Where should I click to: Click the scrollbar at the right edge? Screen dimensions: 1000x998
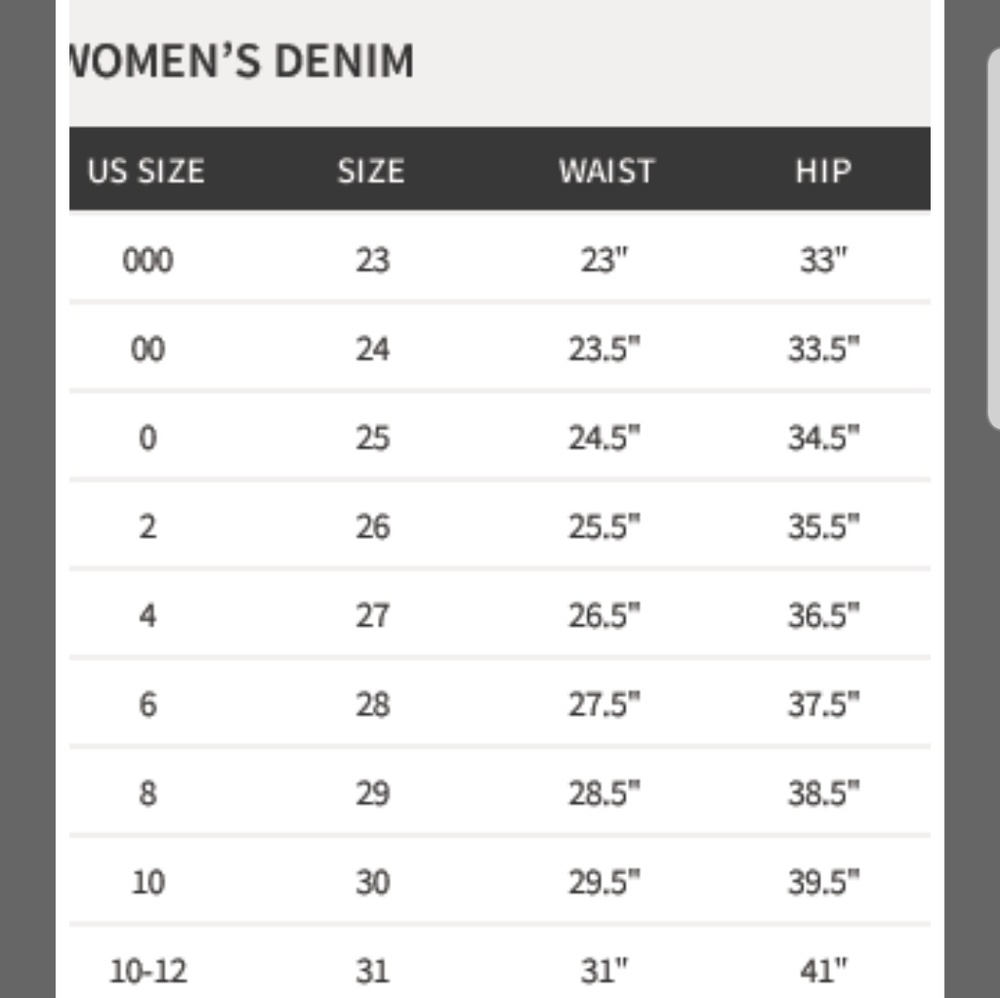(x=993, y=240)
